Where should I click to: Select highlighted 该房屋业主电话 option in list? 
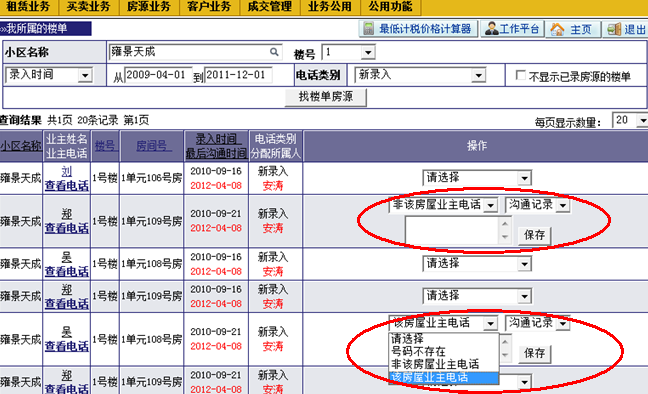click(x=444, y=377)
